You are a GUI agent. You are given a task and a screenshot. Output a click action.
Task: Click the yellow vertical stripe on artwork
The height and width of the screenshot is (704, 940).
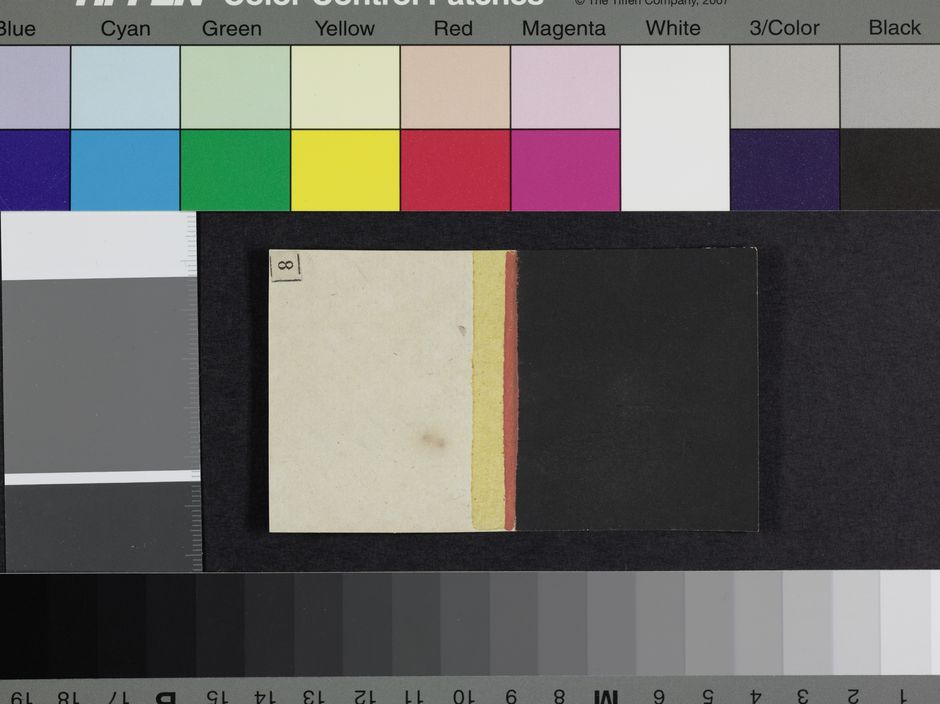point(488,390)
